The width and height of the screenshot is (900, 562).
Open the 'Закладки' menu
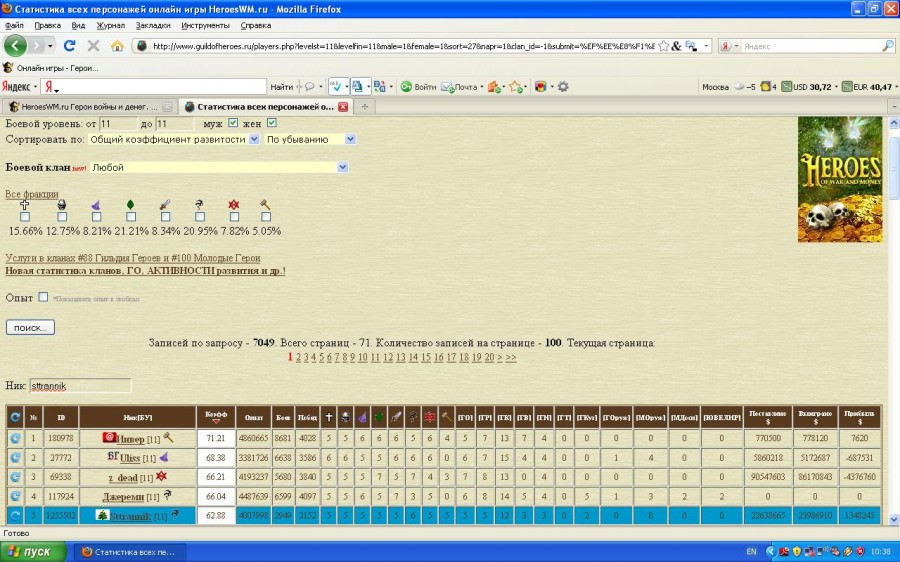click(x=152, y=25)
